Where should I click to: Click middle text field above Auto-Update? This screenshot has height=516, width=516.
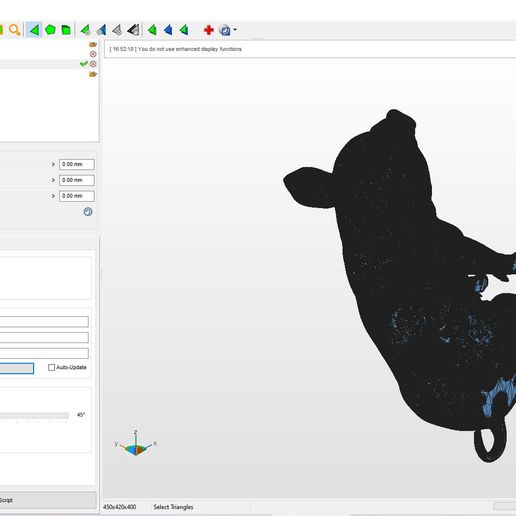[44, 337]
